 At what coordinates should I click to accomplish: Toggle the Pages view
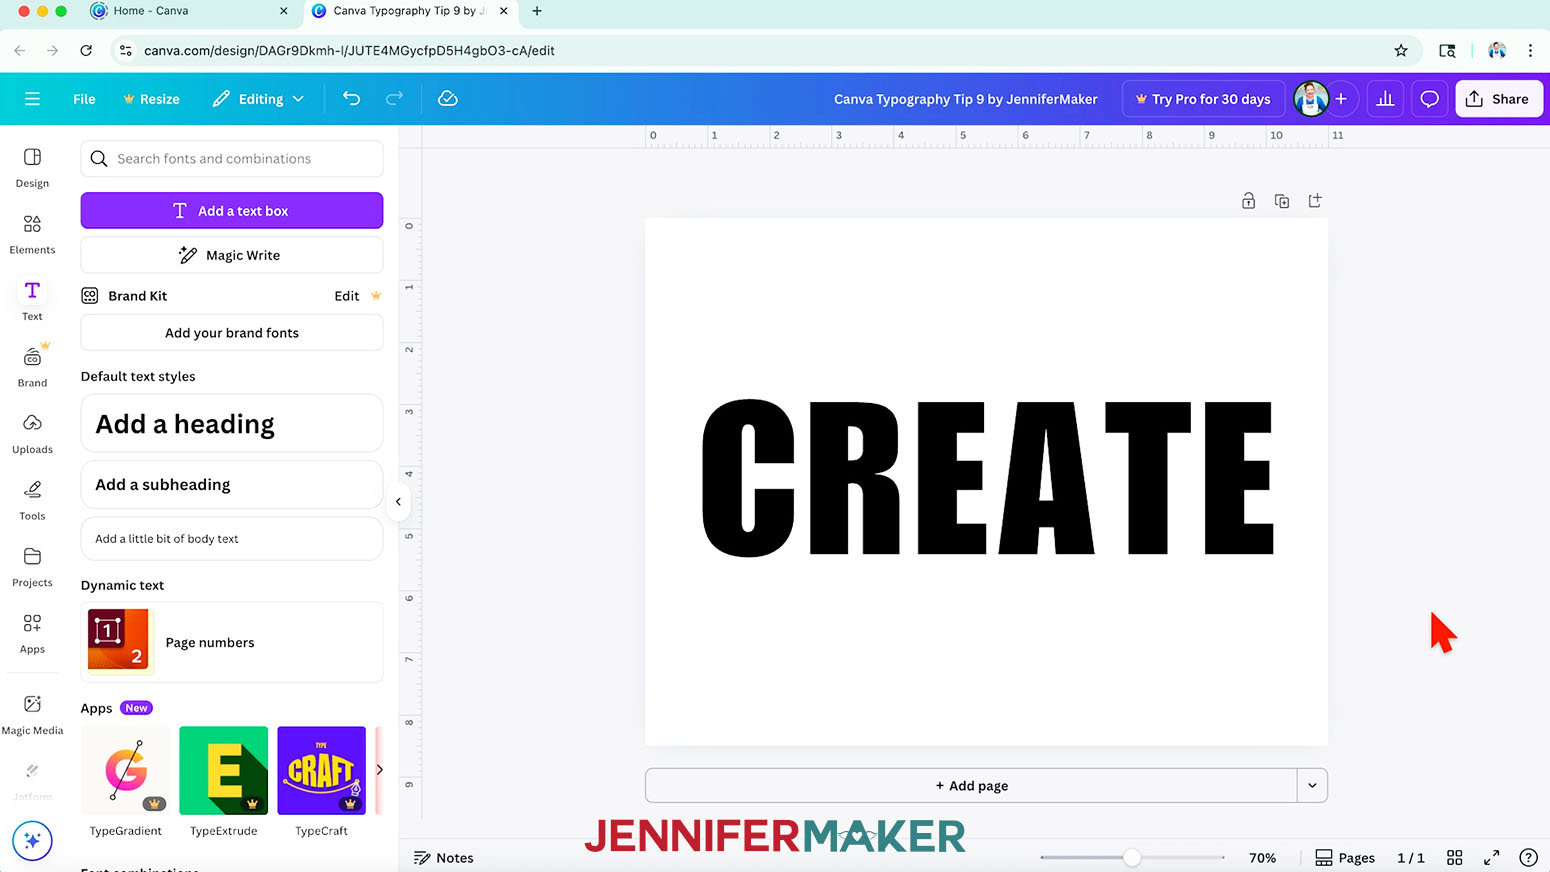tap(1345, 858)
